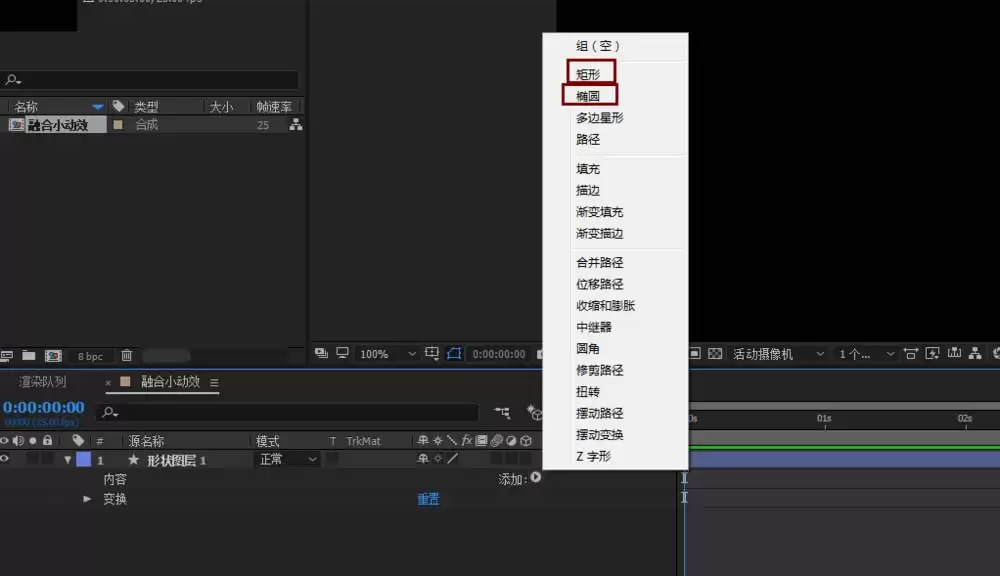Image resolution: width=1000 pixels, height=576 pixels.
Task: Choose 矩形 from the add menu
Action: click(588, 74)
